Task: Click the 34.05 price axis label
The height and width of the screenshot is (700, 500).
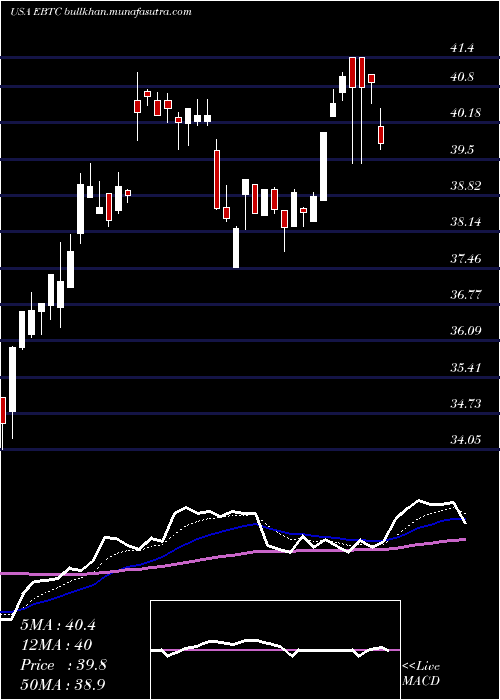Action: (x=466, y=440)
